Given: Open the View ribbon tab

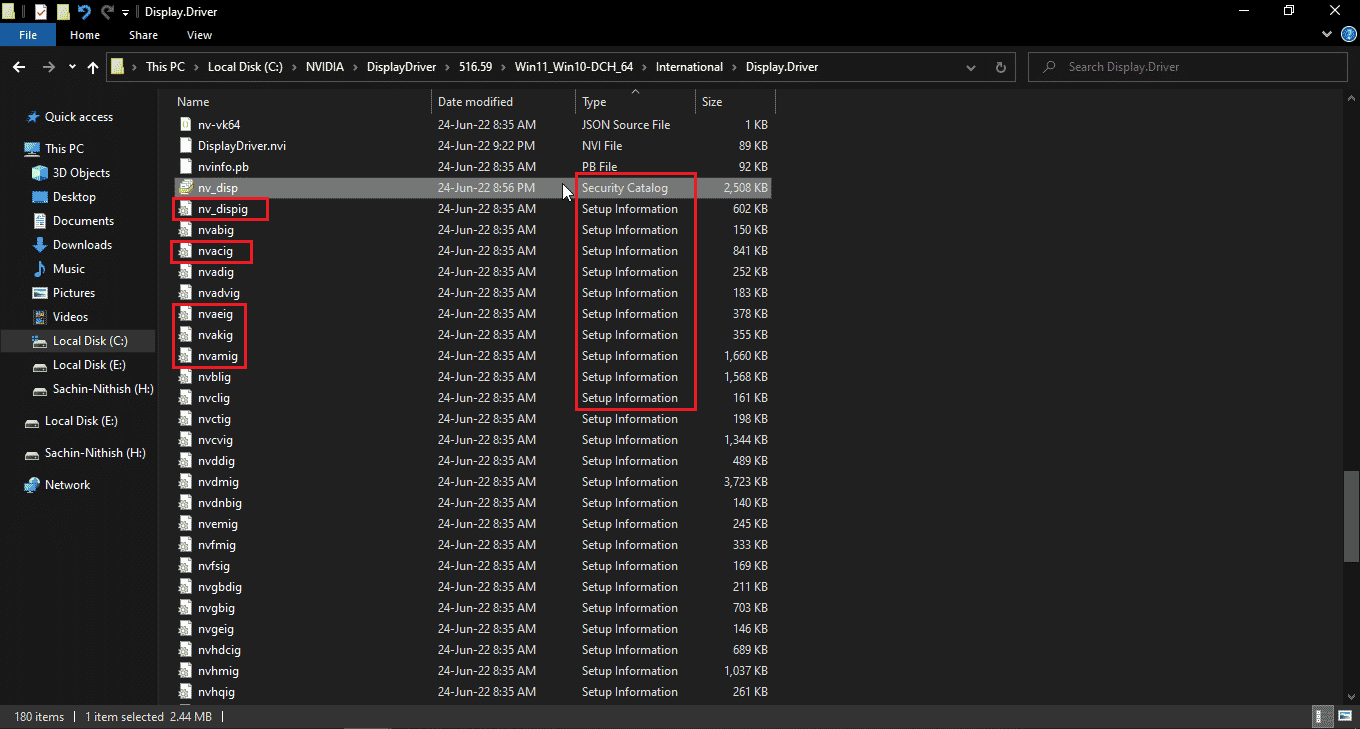Looking at the screenshot, I should pyautogui.click(x=199, y=35).
